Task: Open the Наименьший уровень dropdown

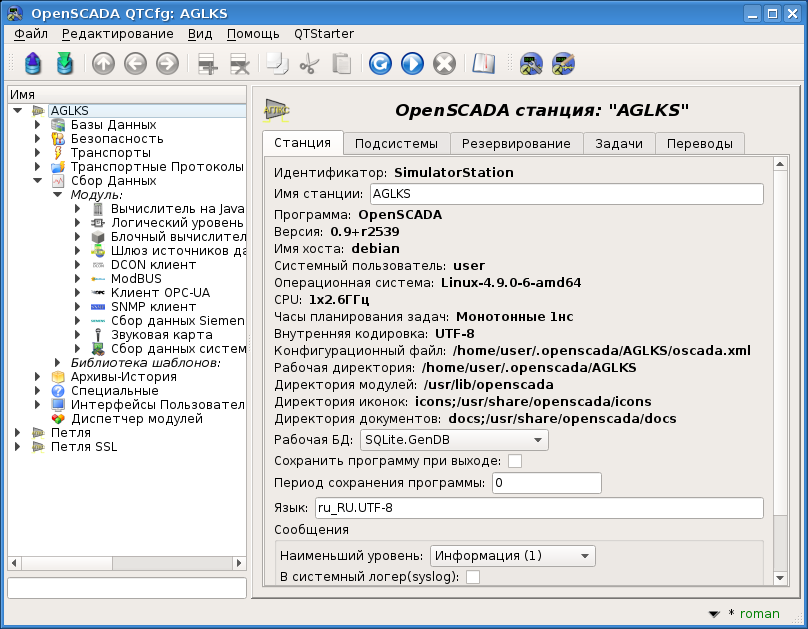Action: tap(512, 556)
